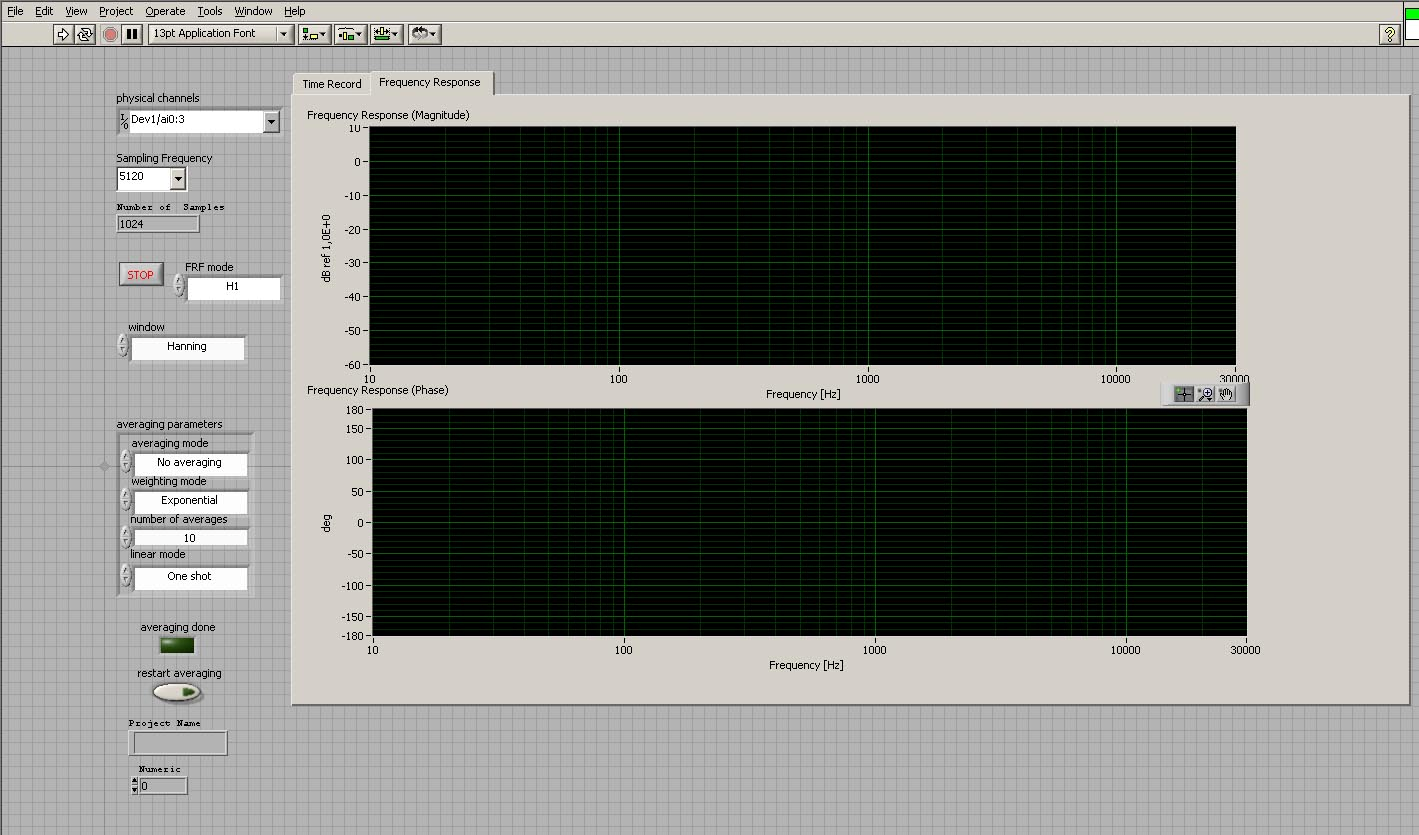This screenshot has height=835, width=1419.
Task: Click the Exponential weighting mode field
Action: point(190,500)
